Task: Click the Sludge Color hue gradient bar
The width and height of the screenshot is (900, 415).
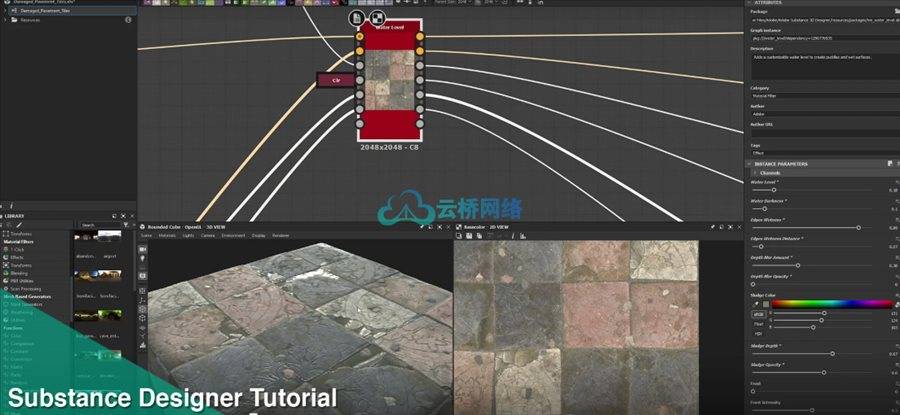Action: coord(832,304)
